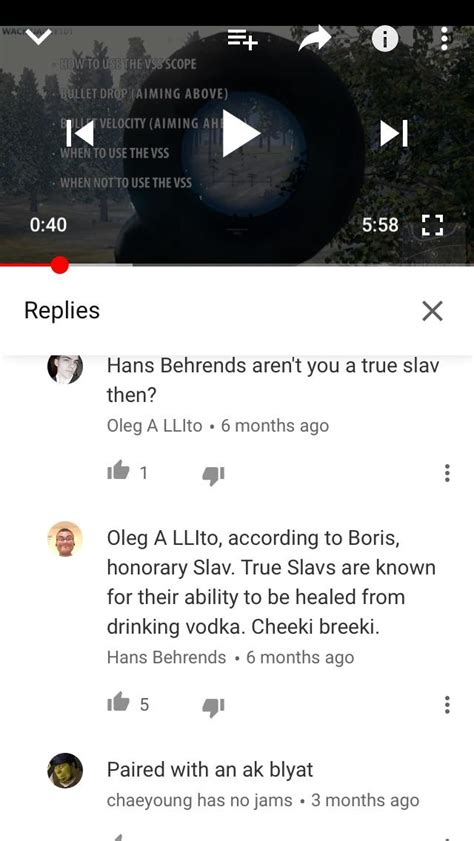Dislike Oleg A LLIto's reply

point(213,475)
